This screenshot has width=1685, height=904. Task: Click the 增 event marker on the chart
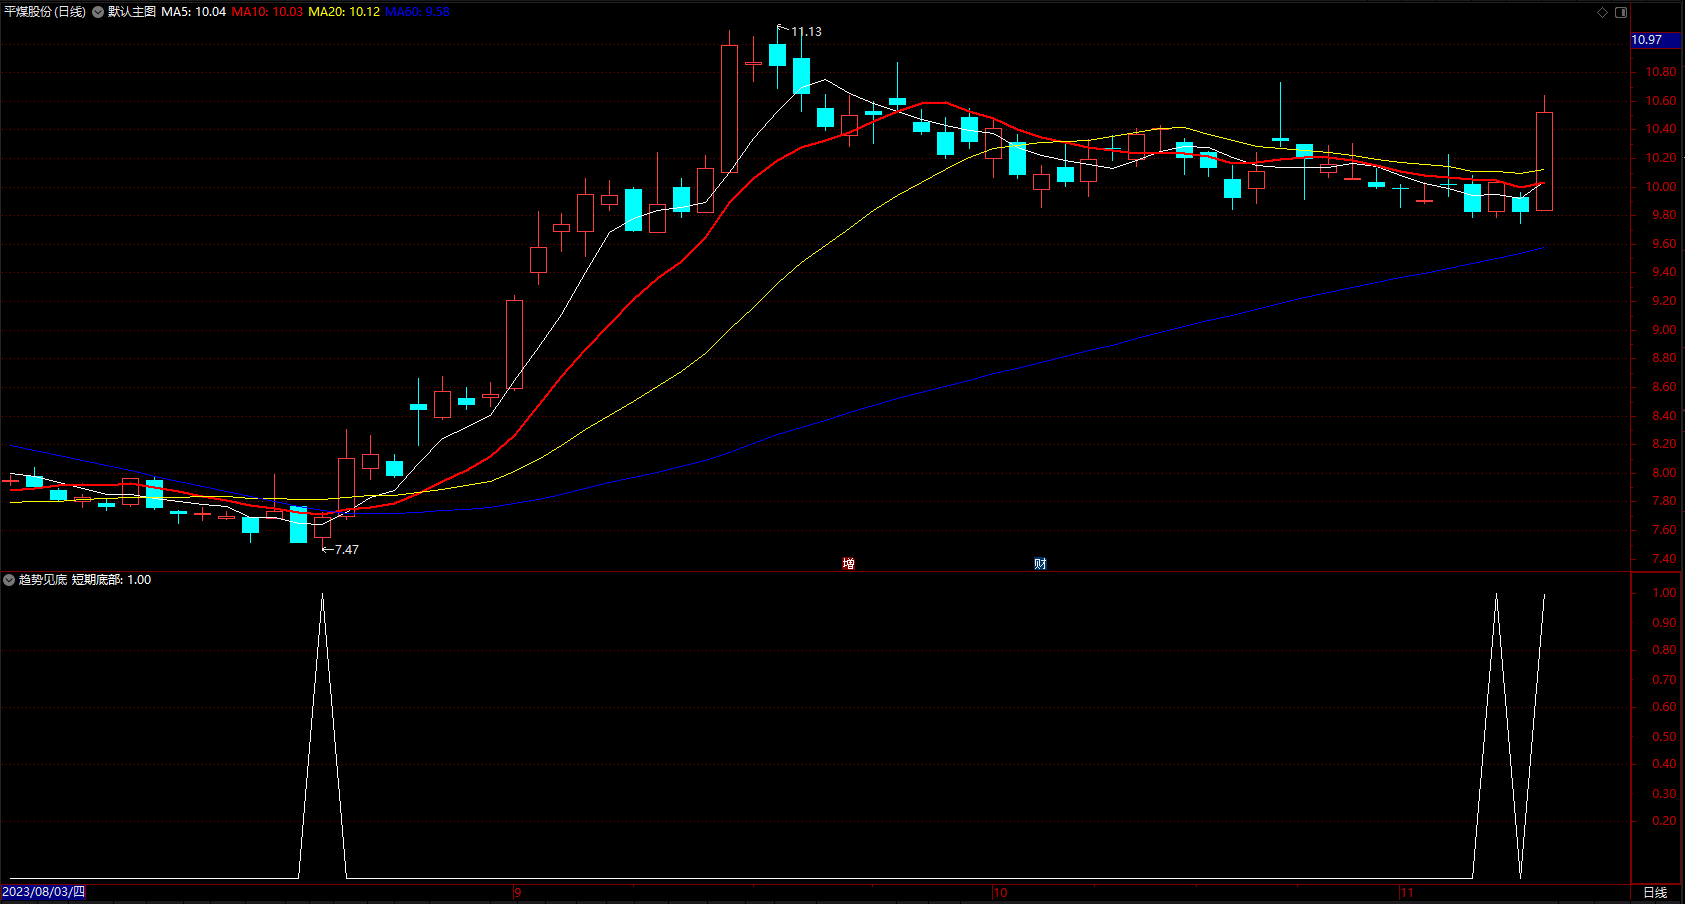848,564
